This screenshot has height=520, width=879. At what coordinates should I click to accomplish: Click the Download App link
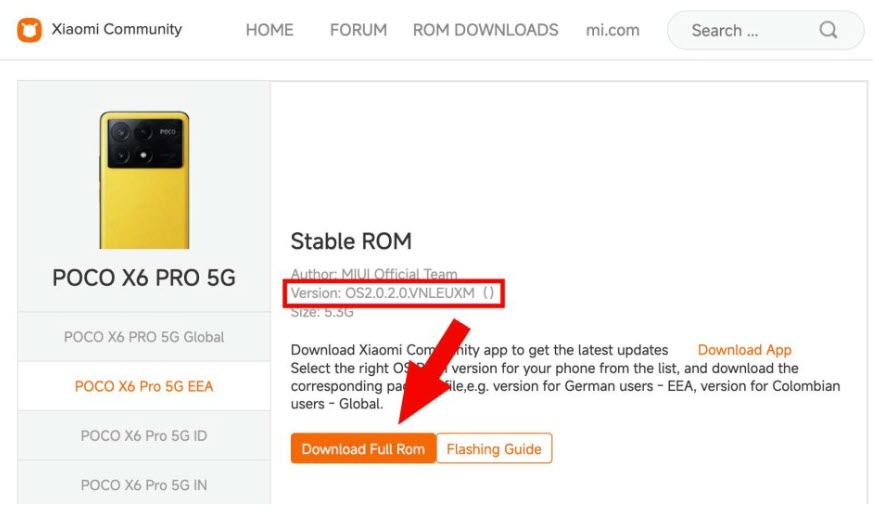(744, 350)
